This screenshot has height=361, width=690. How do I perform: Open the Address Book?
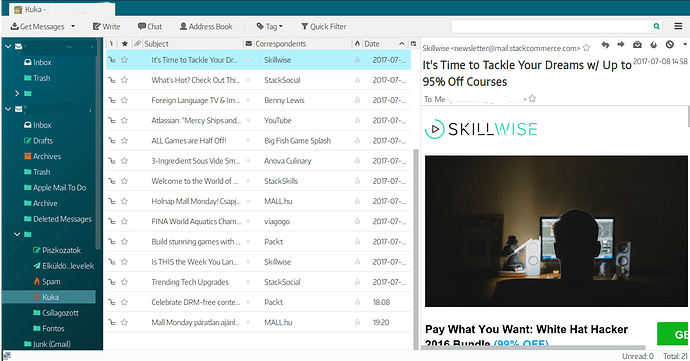click(x=206, y=26)
